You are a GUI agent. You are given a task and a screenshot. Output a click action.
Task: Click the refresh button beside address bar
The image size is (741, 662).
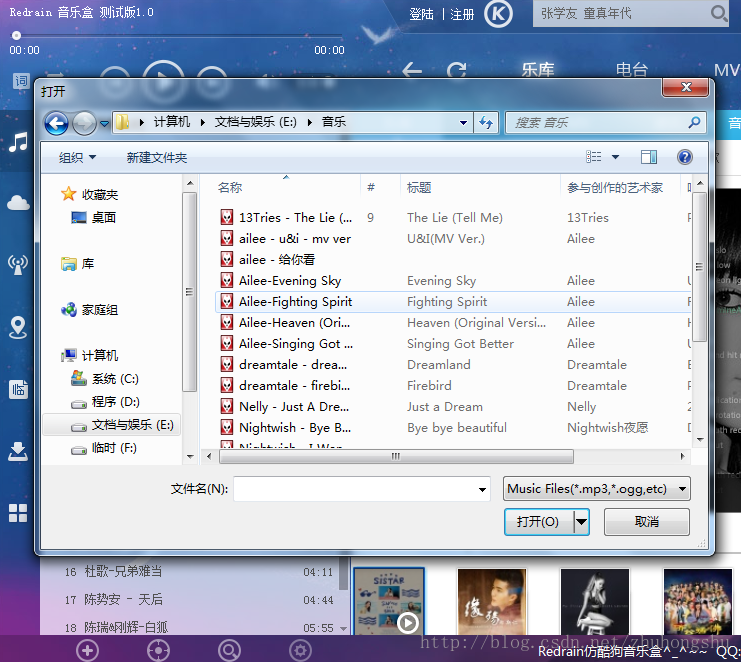click(x=486, y=123)
